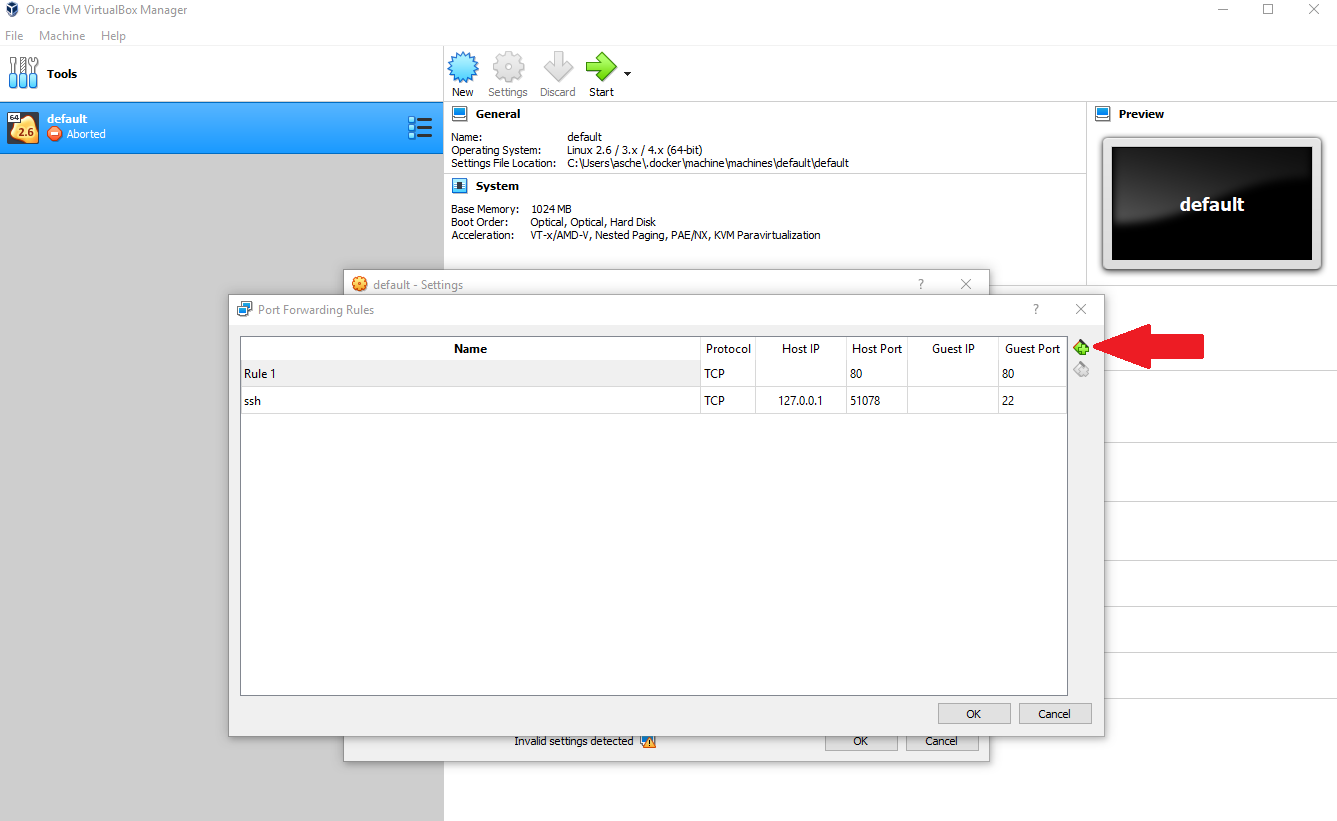Image resolution: width=1337 pixels, height=821 pixels.
Task: Click the Base Memory value 1024 MB
Action: click(551, 209)
